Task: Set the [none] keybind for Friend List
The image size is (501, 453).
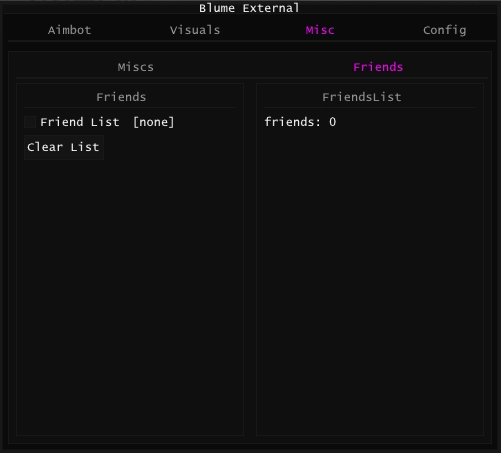Action: [153, 122]
